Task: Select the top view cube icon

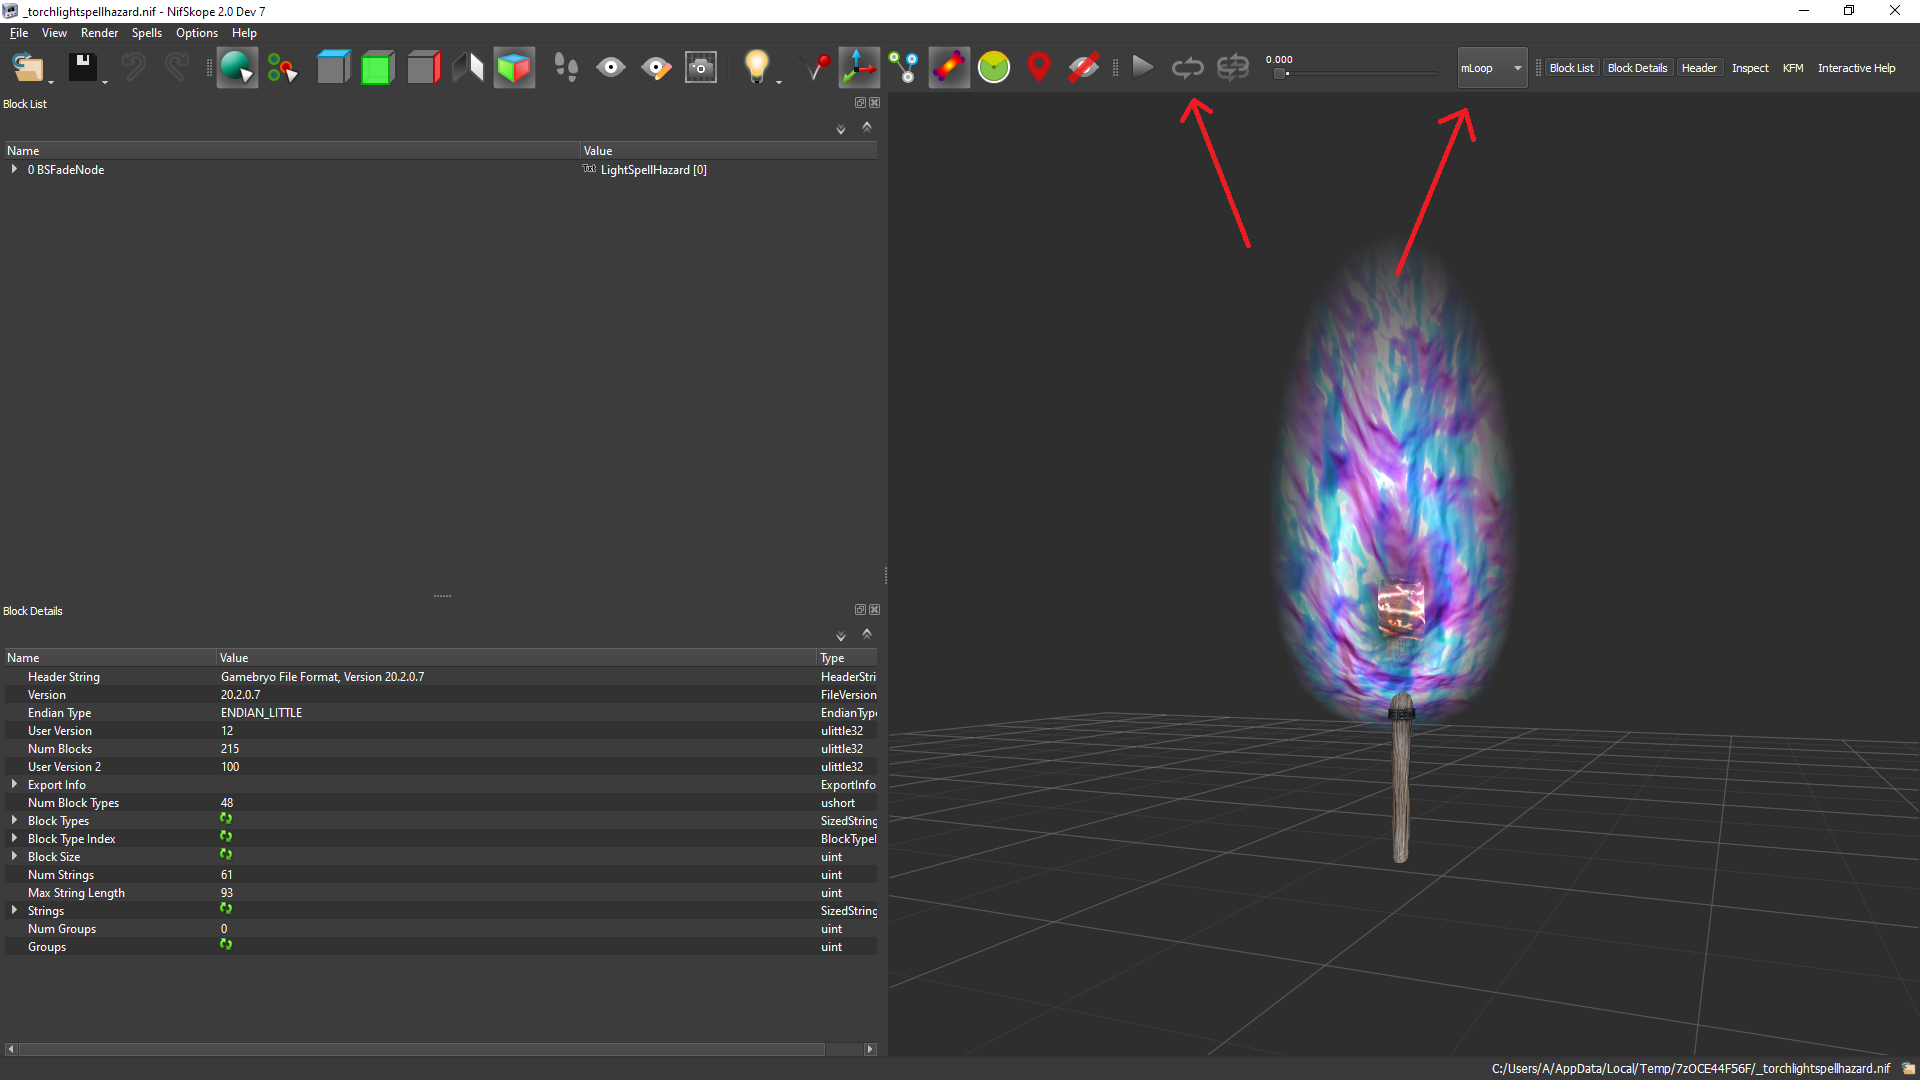Action: click(333, 68)
